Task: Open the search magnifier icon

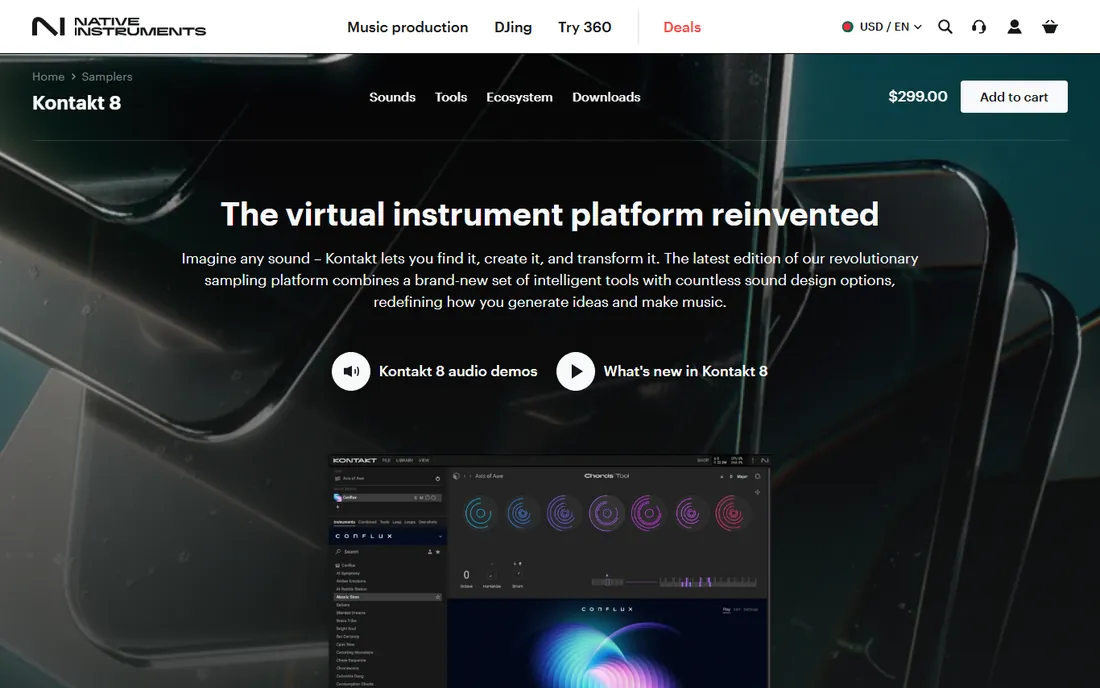Action: [x=945, y=27]
